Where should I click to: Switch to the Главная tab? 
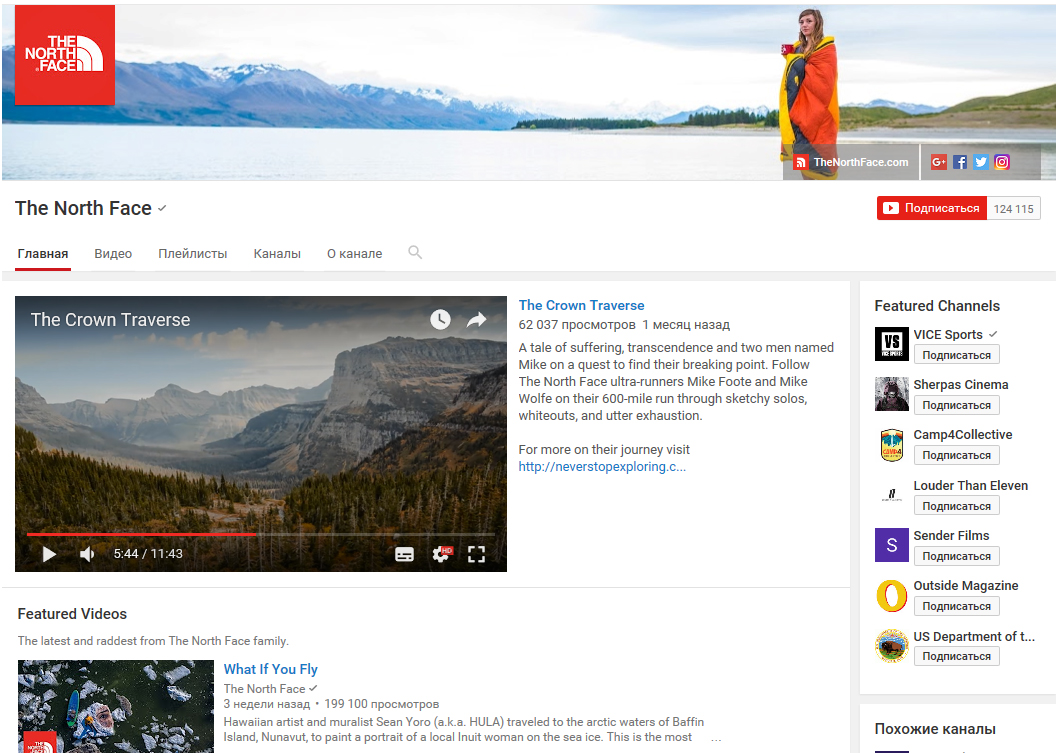click(43, 254)
